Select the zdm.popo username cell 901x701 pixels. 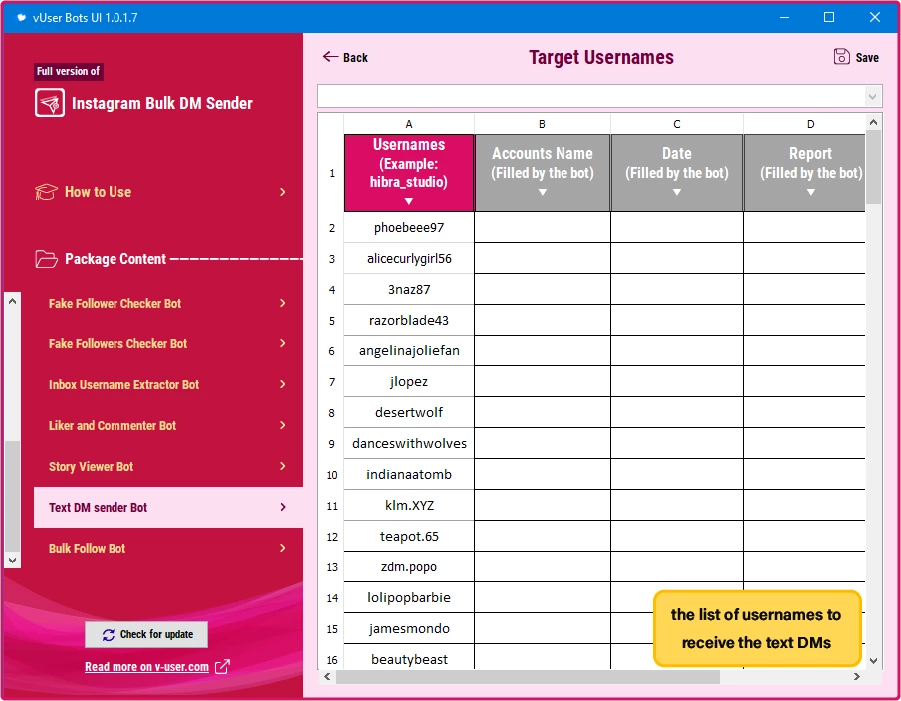[409, 567]
